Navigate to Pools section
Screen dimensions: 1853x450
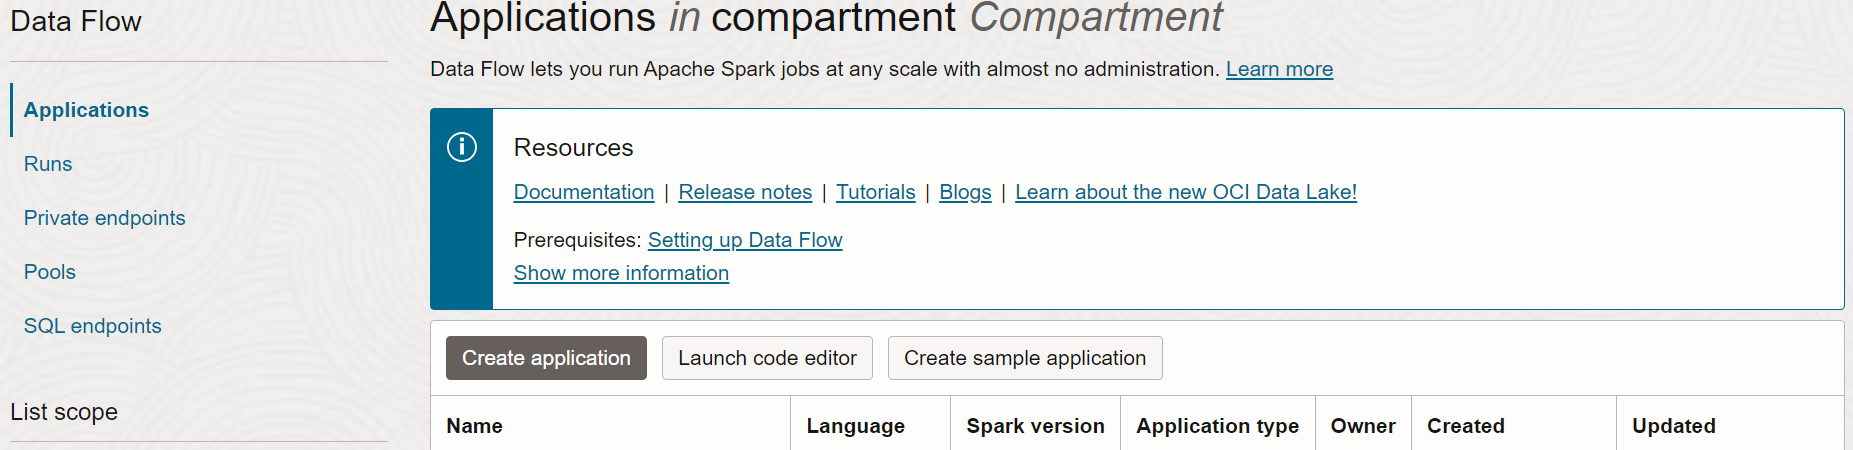[50, 272]
